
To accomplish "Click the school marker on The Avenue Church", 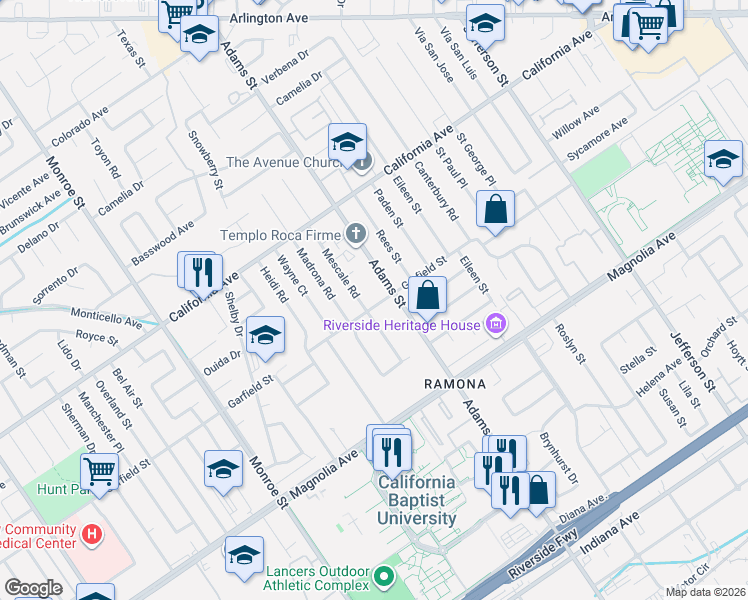I will (x=347, y=143).
